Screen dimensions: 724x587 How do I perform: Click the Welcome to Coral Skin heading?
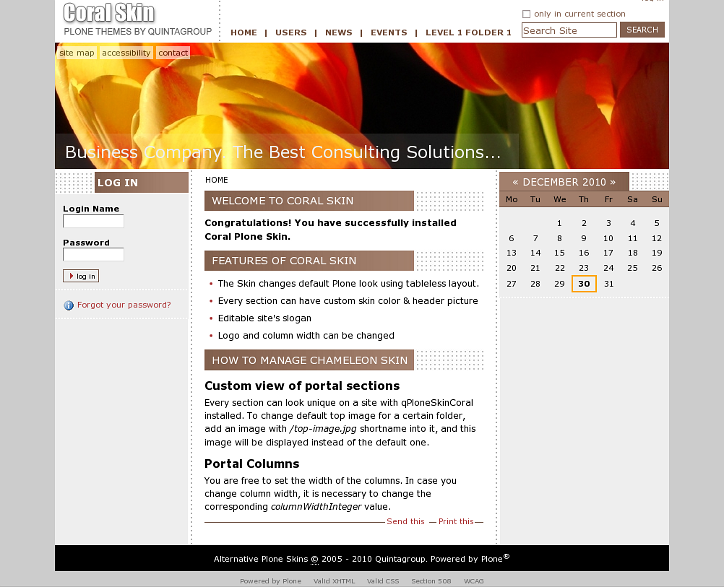click(x=309, y=201)
